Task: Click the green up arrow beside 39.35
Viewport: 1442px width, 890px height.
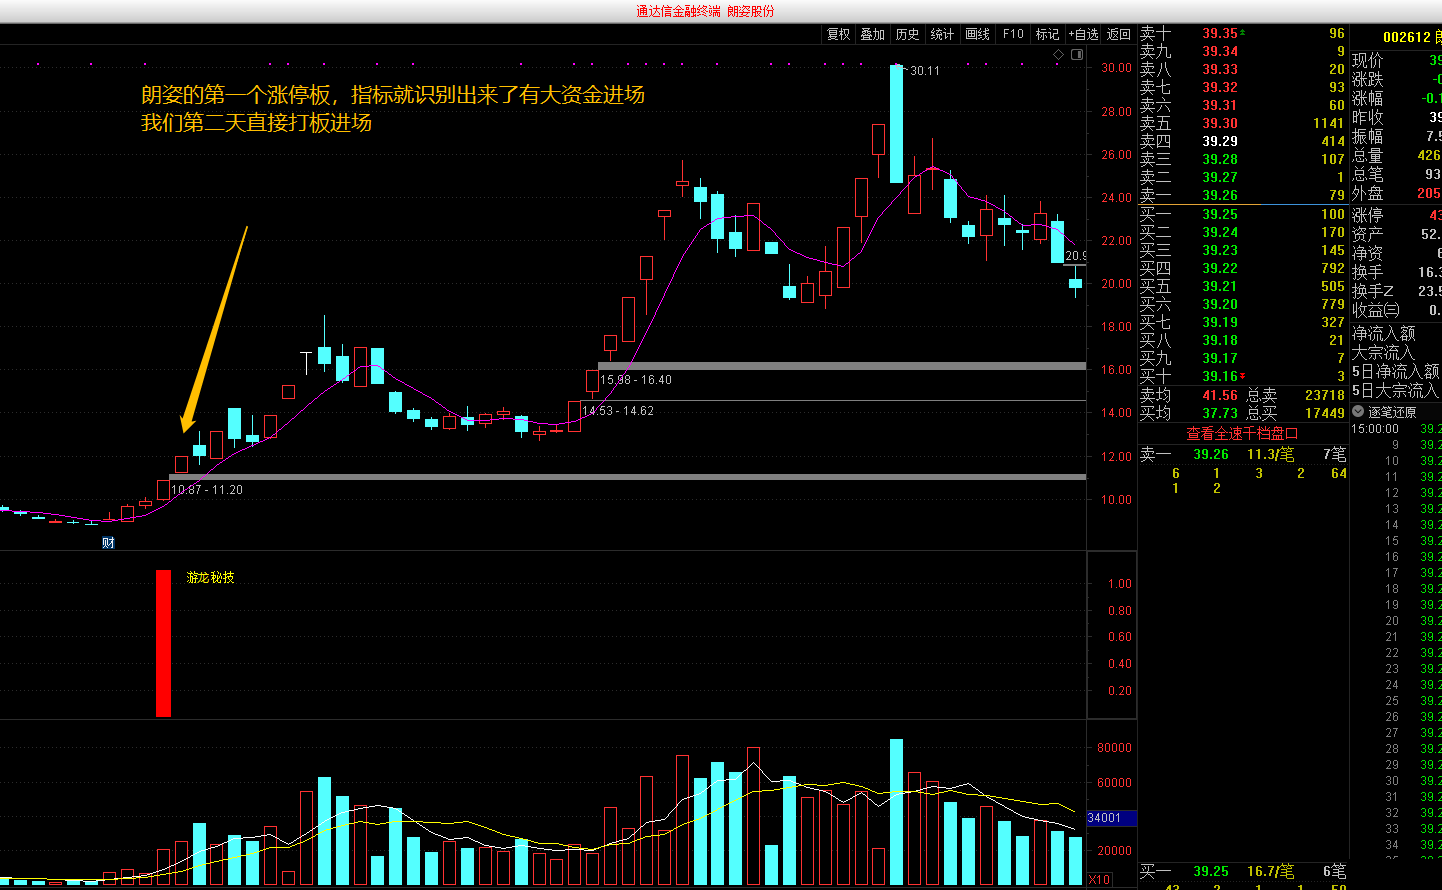Action: [x=1243, y=33]
